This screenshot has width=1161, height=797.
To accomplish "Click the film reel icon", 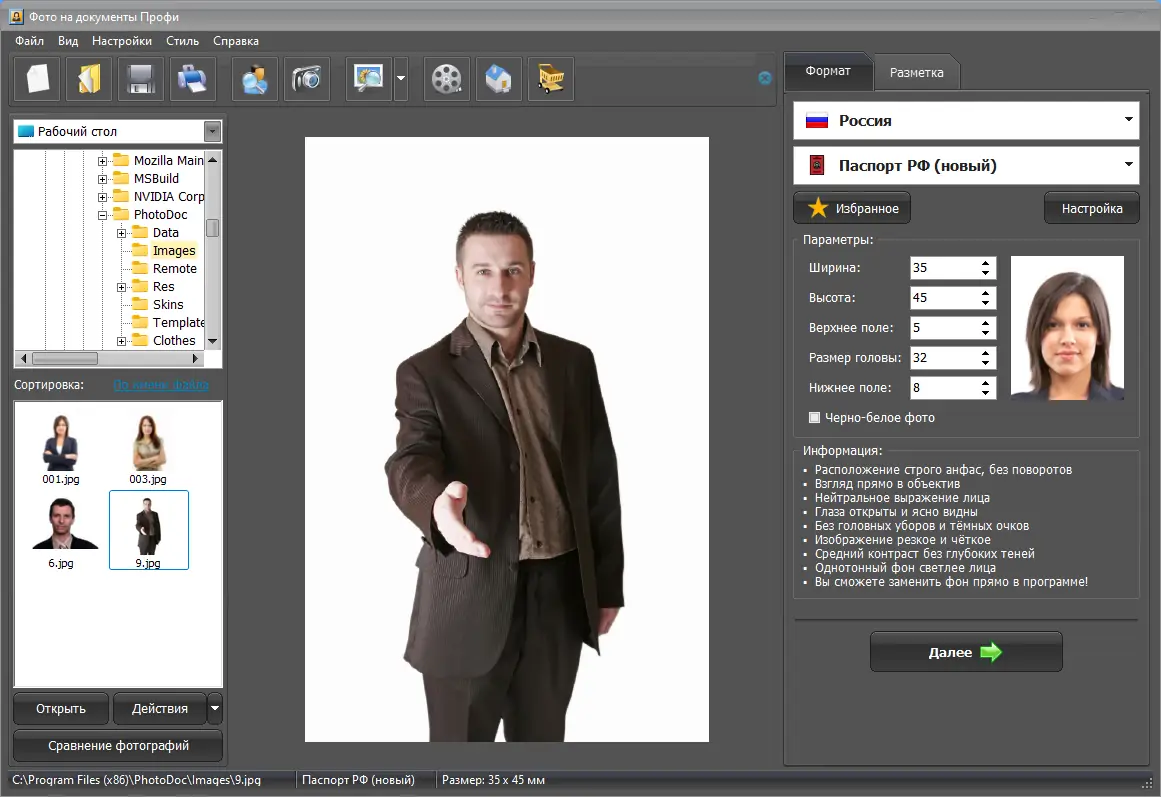I will point(447,79).
